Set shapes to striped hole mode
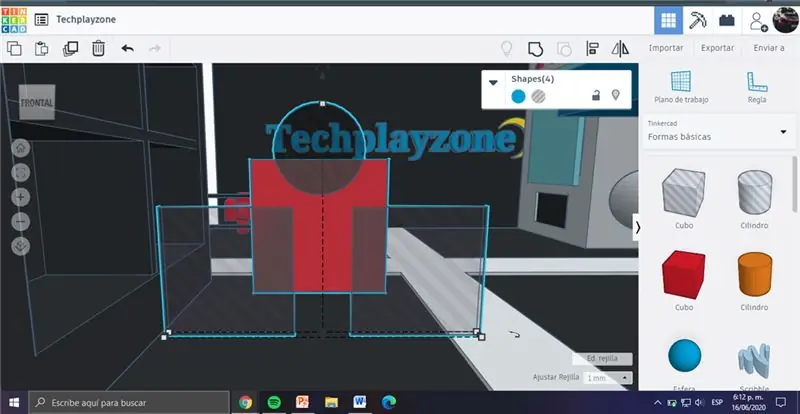Screen dimensions: 800x414 pos(538,96)
